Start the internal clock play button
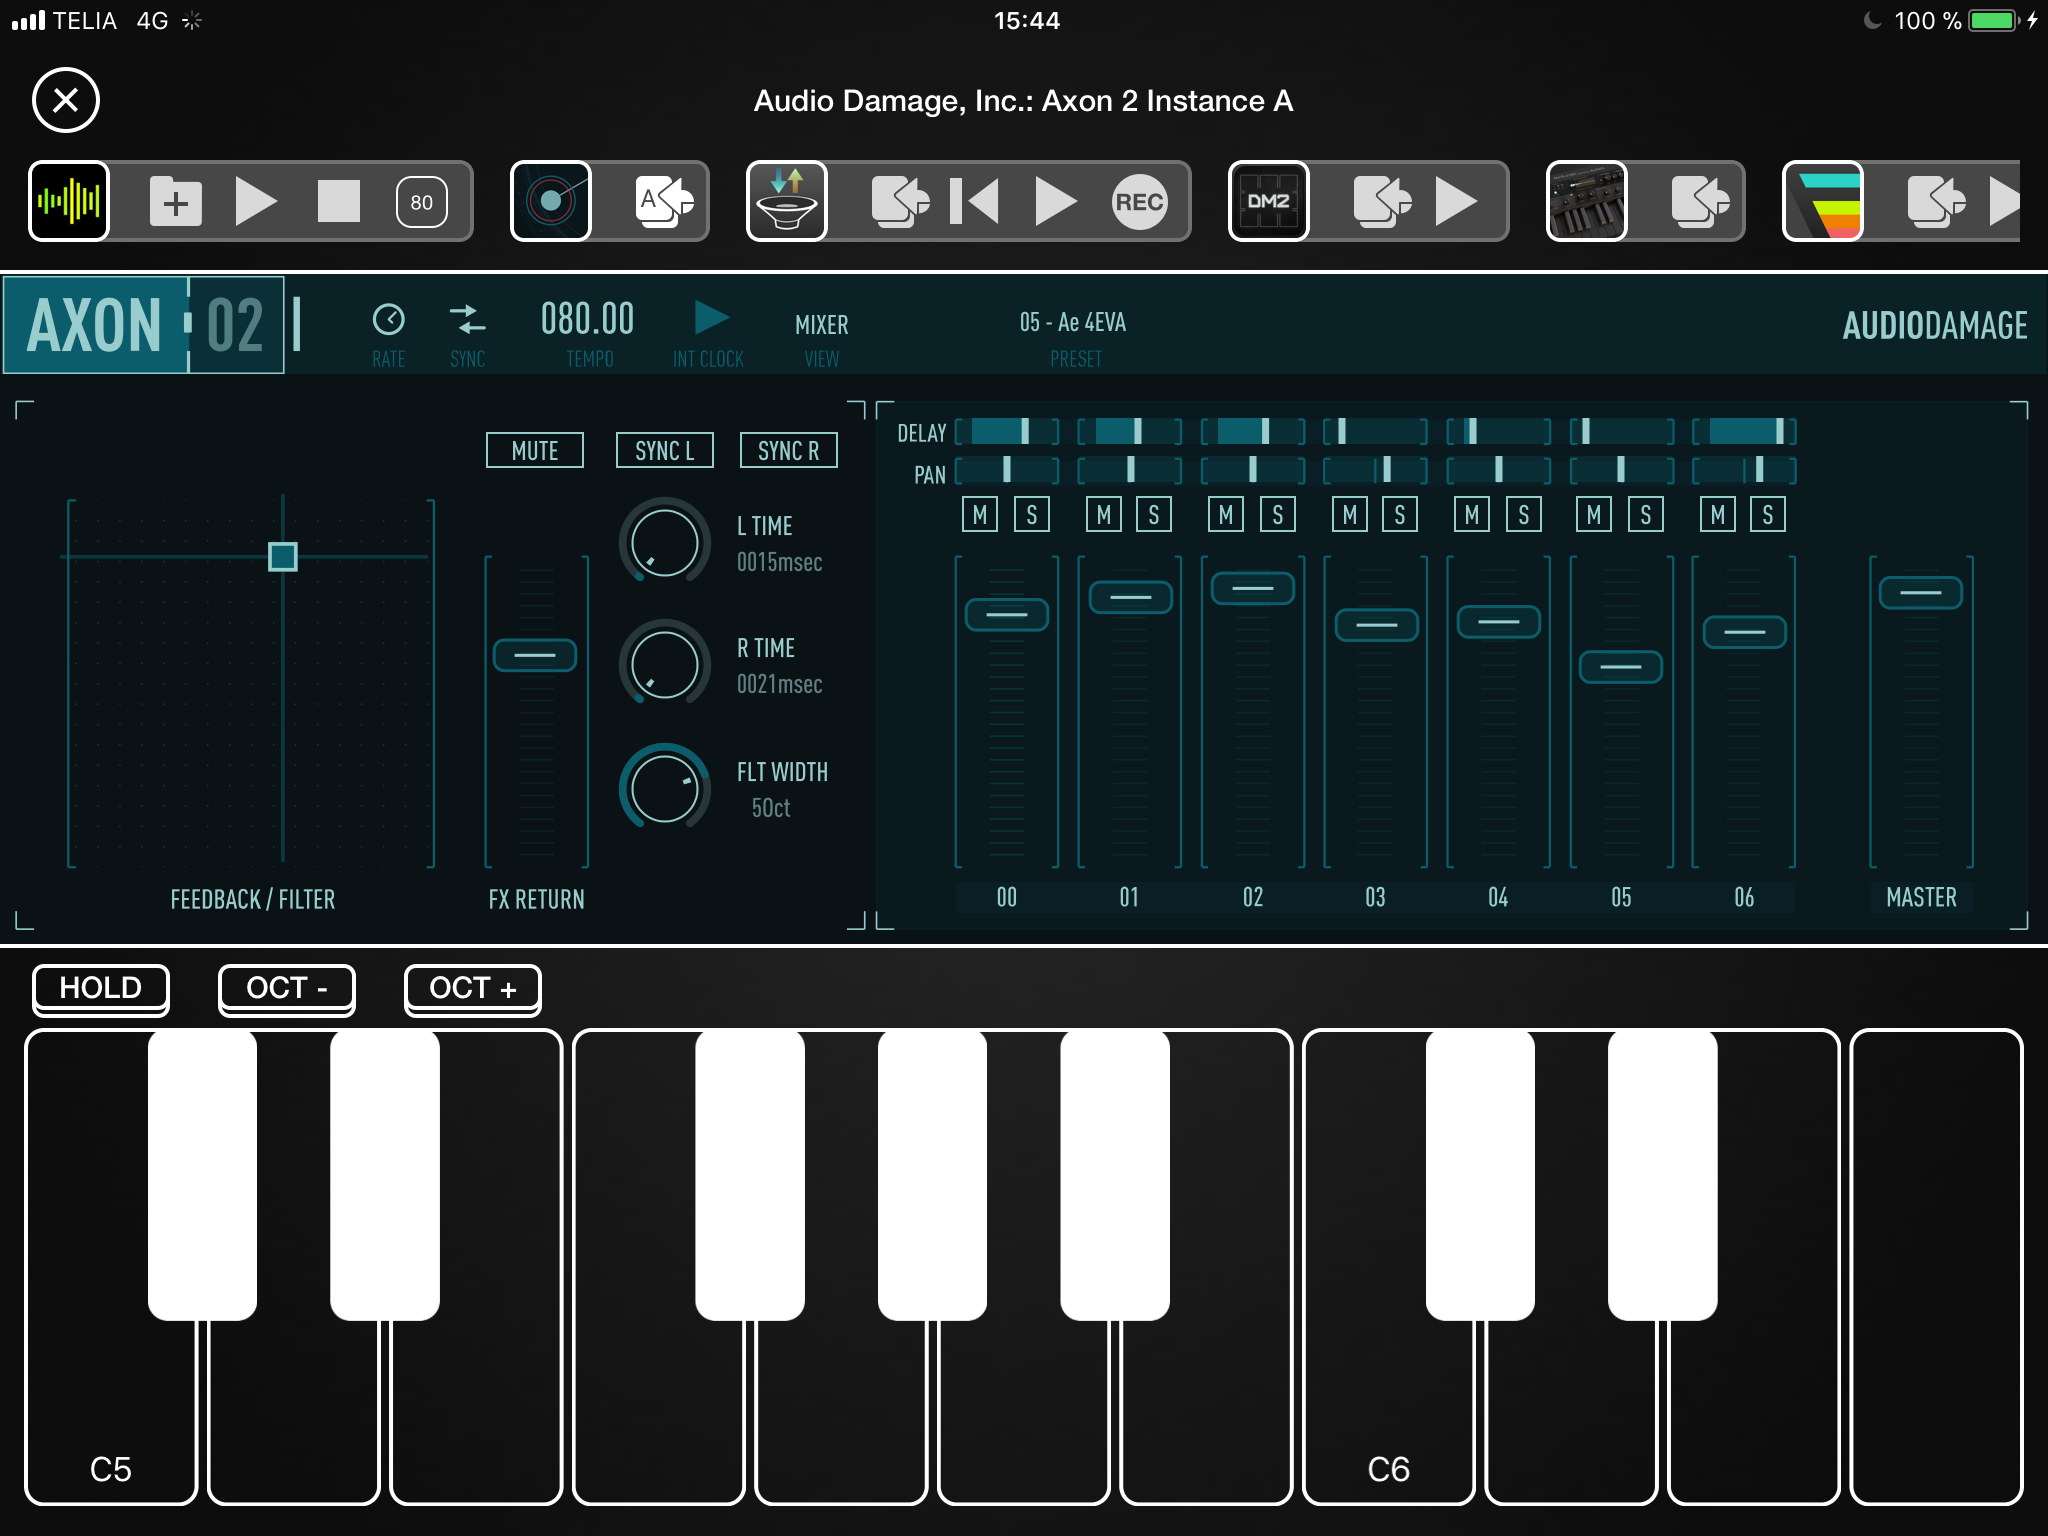2048x1536 pixels. click(711, 318)
